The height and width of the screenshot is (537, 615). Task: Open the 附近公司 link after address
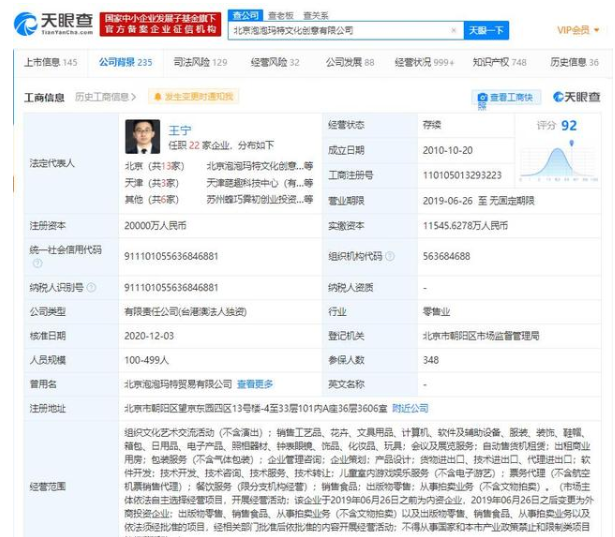[x=410, y=408]
